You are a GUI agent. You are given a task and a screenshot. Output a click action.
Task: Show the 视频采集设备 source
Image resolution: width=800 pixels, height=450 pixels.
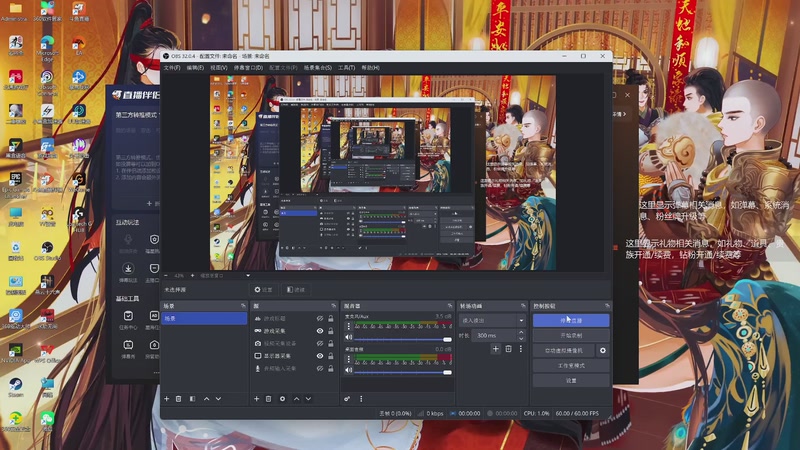click(x=320, y=343)
